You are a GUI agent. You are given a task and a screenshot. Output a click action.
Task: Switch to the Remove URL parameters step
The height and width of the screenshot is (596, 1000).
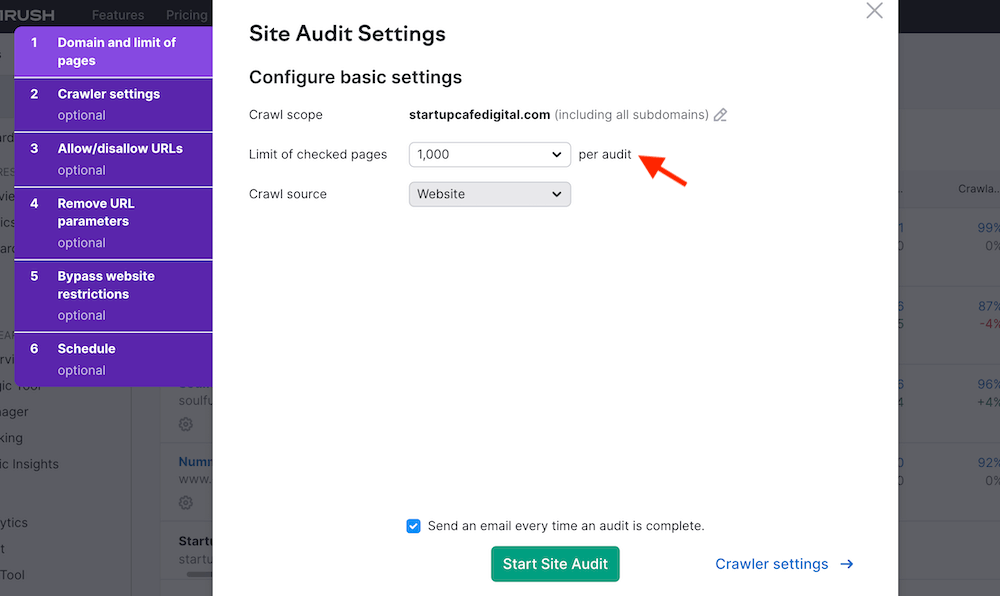(x=113, y=222)
